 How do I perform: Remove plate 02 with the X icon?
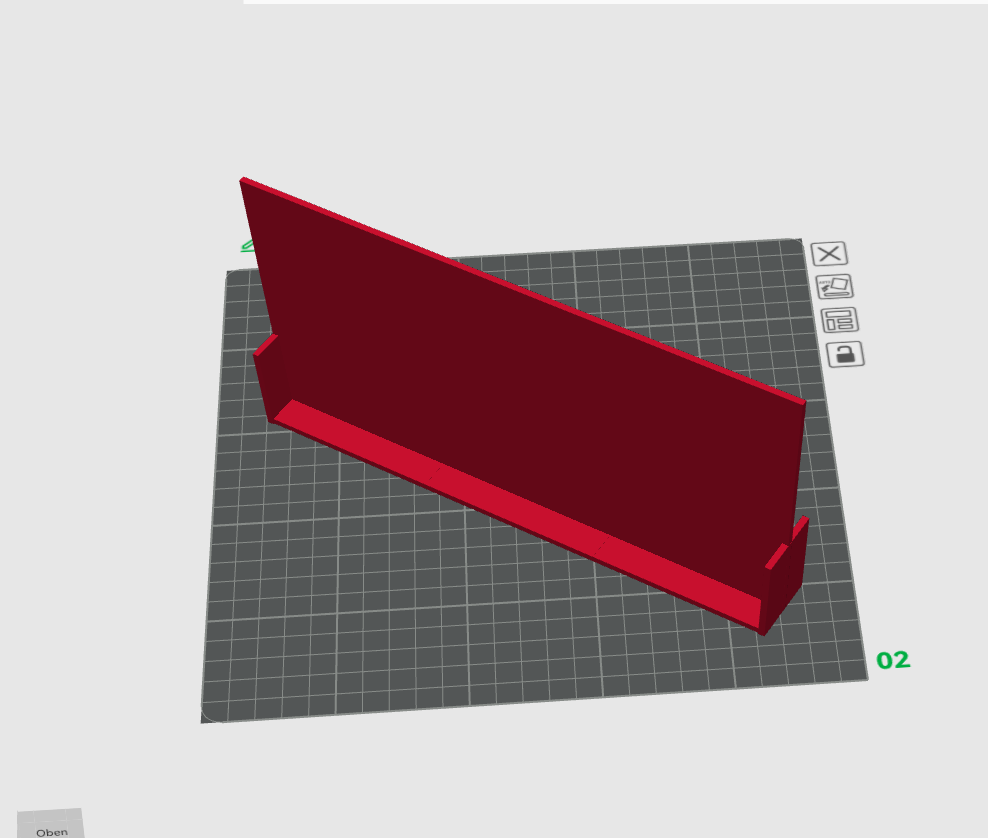tap(829, 253)
